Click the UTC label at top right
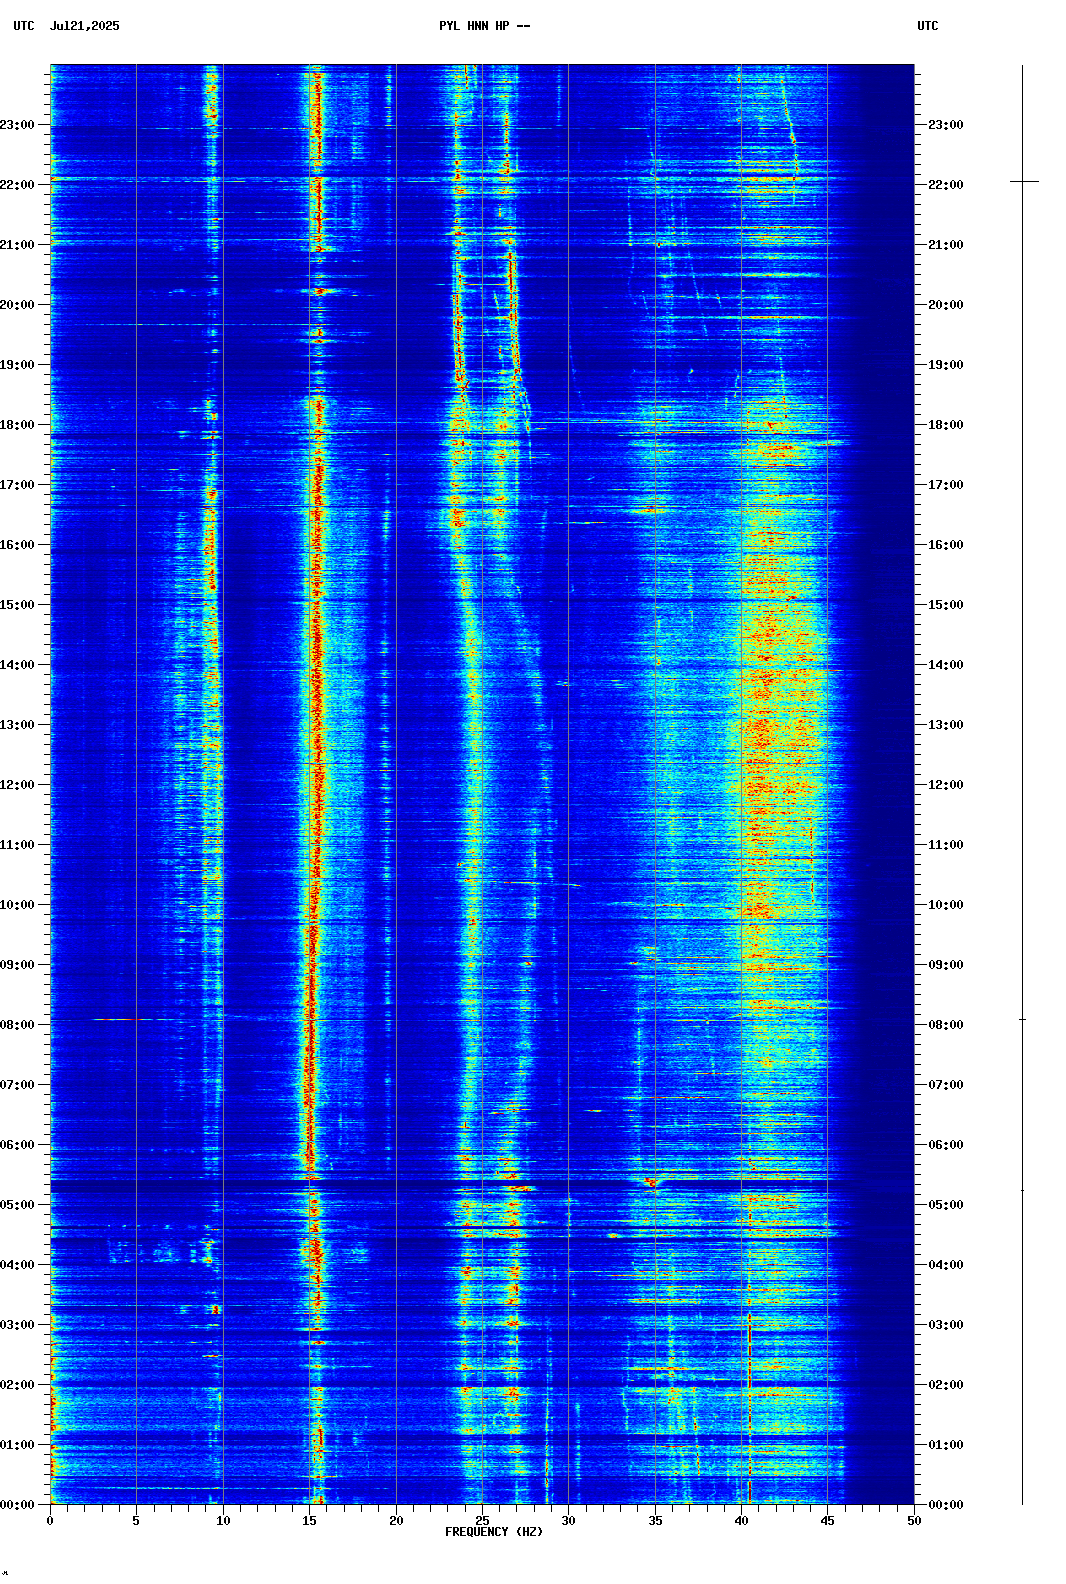 pos(928,26)
